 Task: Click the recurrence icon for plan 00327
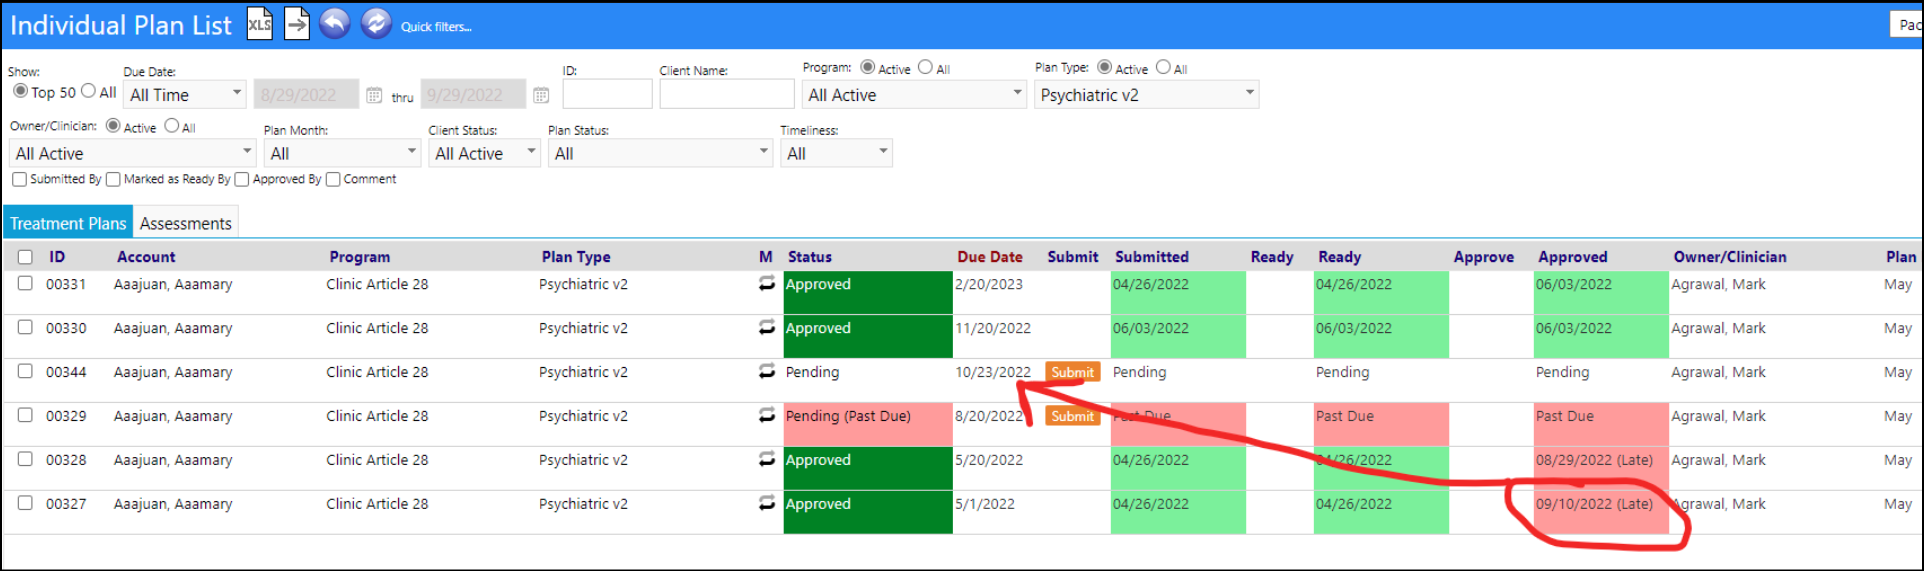pos(767,504)
